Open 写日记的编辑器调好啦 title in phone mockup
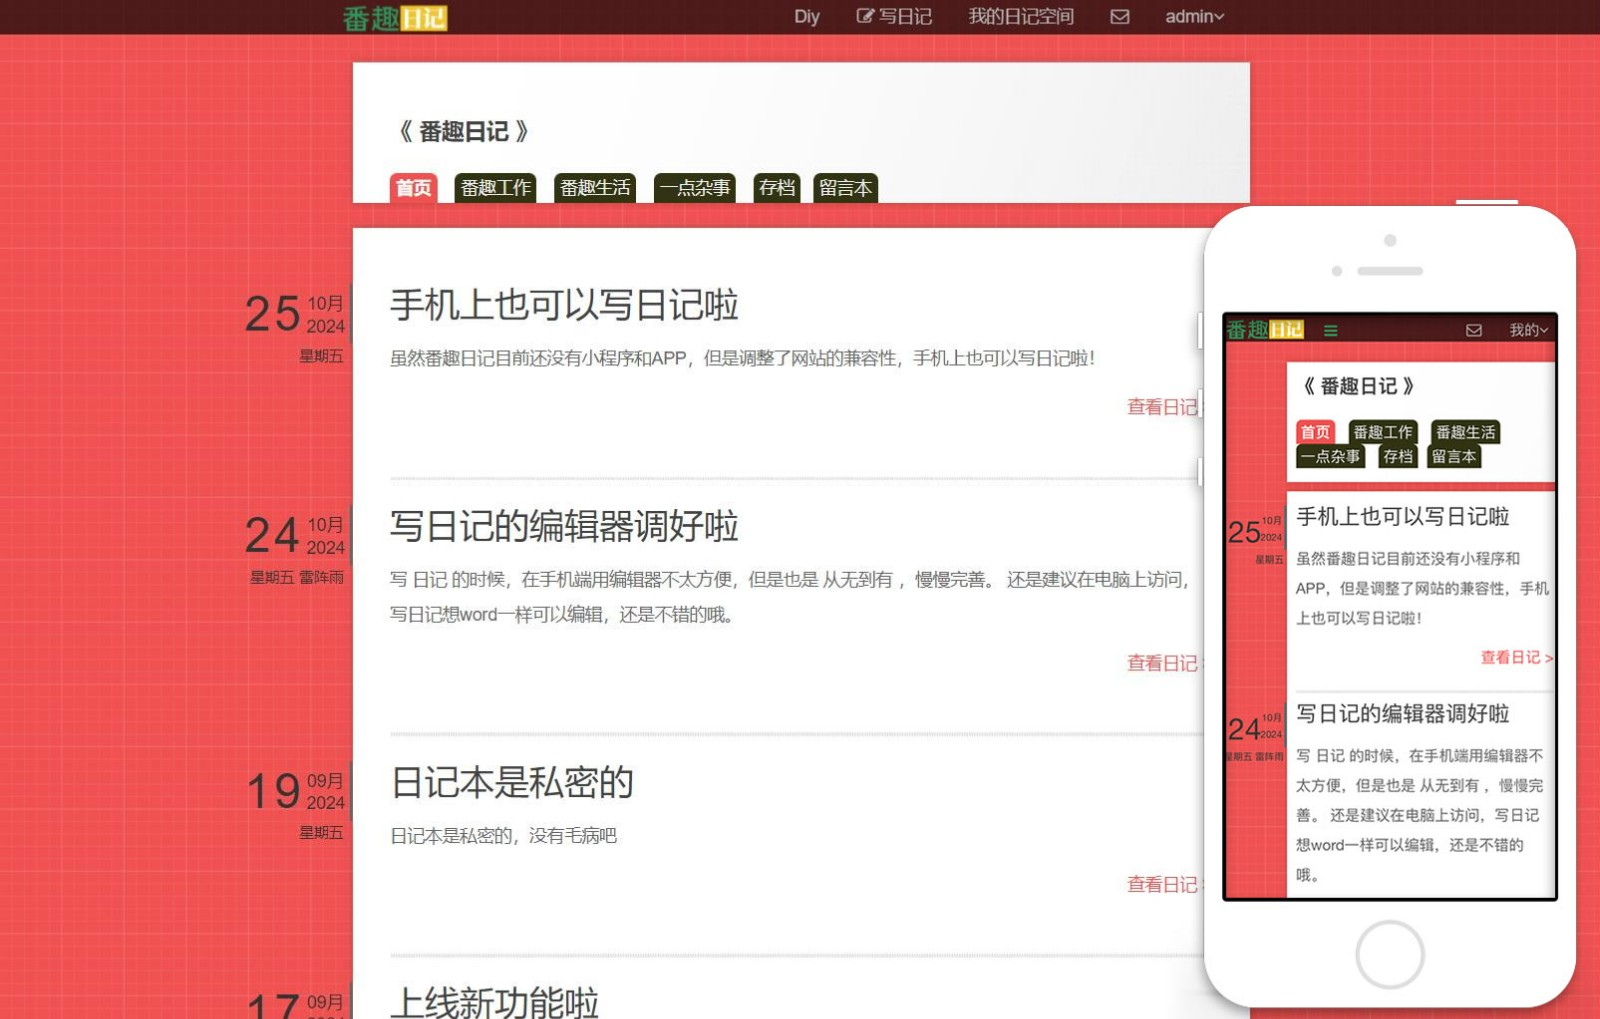Screen dimensions: 1600x1019 1403,713
